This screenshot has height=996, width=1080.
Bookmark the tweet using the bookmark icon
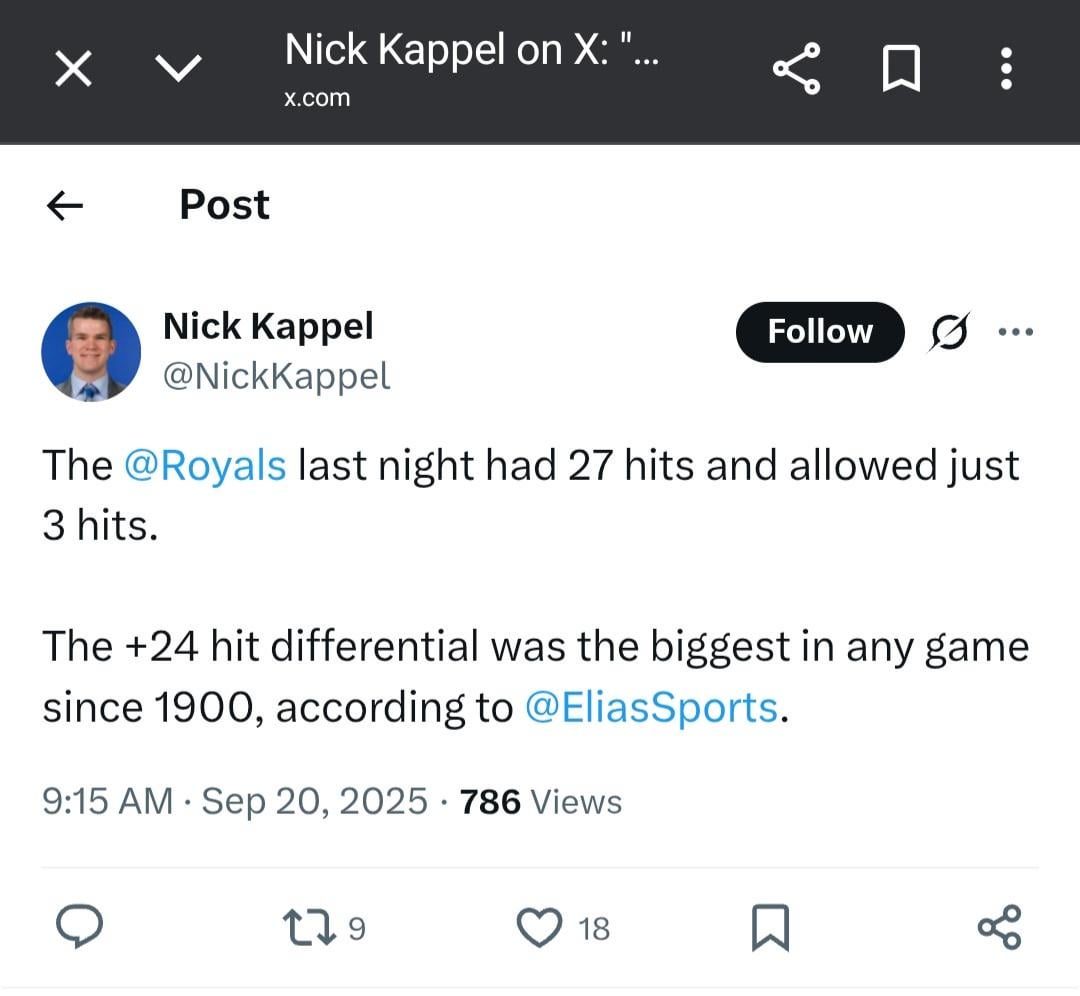coord(770,926)
